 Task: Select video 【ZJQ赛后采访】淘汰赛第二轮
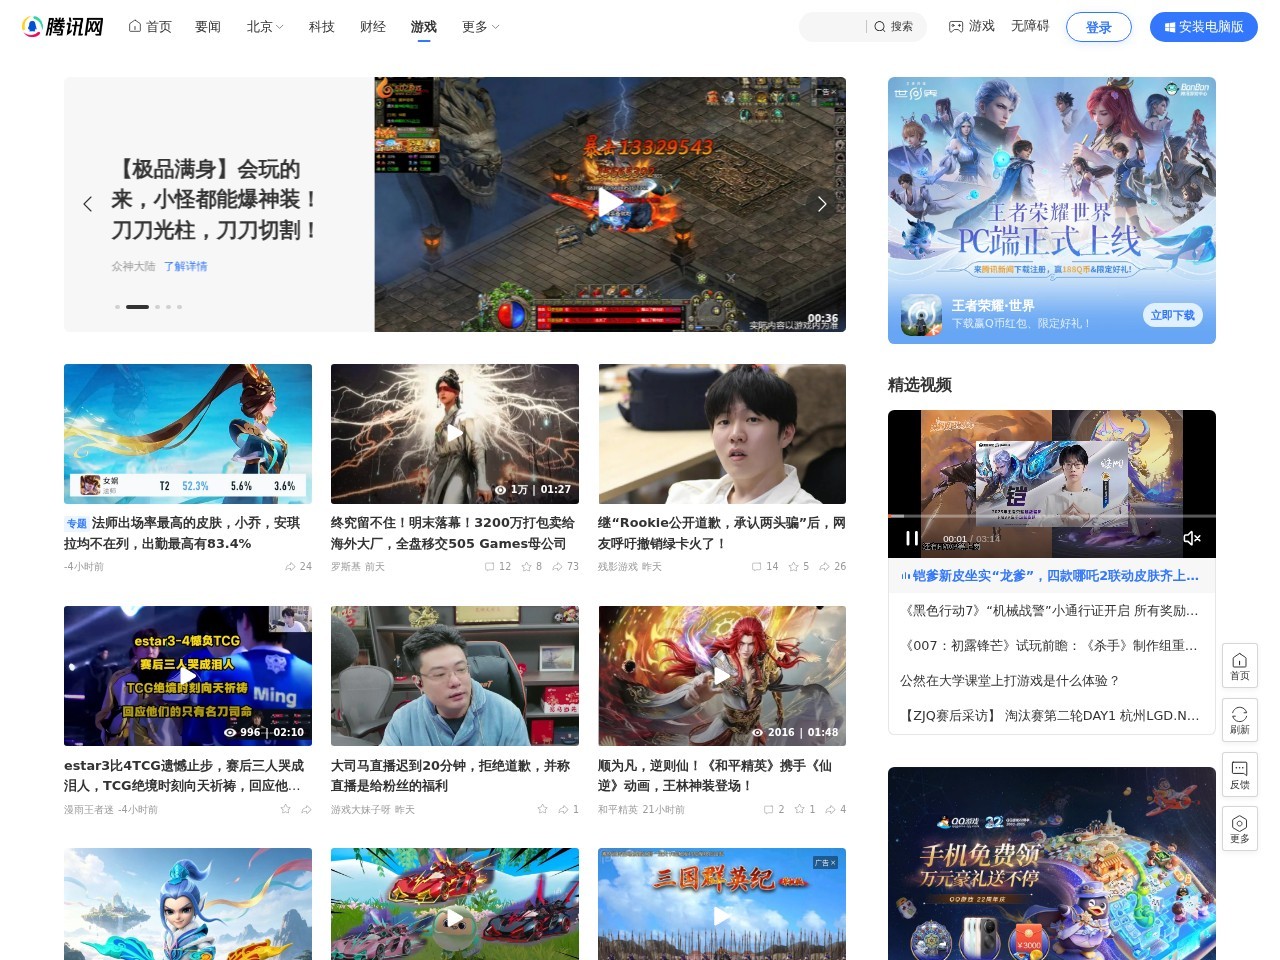pos(1050,715)
